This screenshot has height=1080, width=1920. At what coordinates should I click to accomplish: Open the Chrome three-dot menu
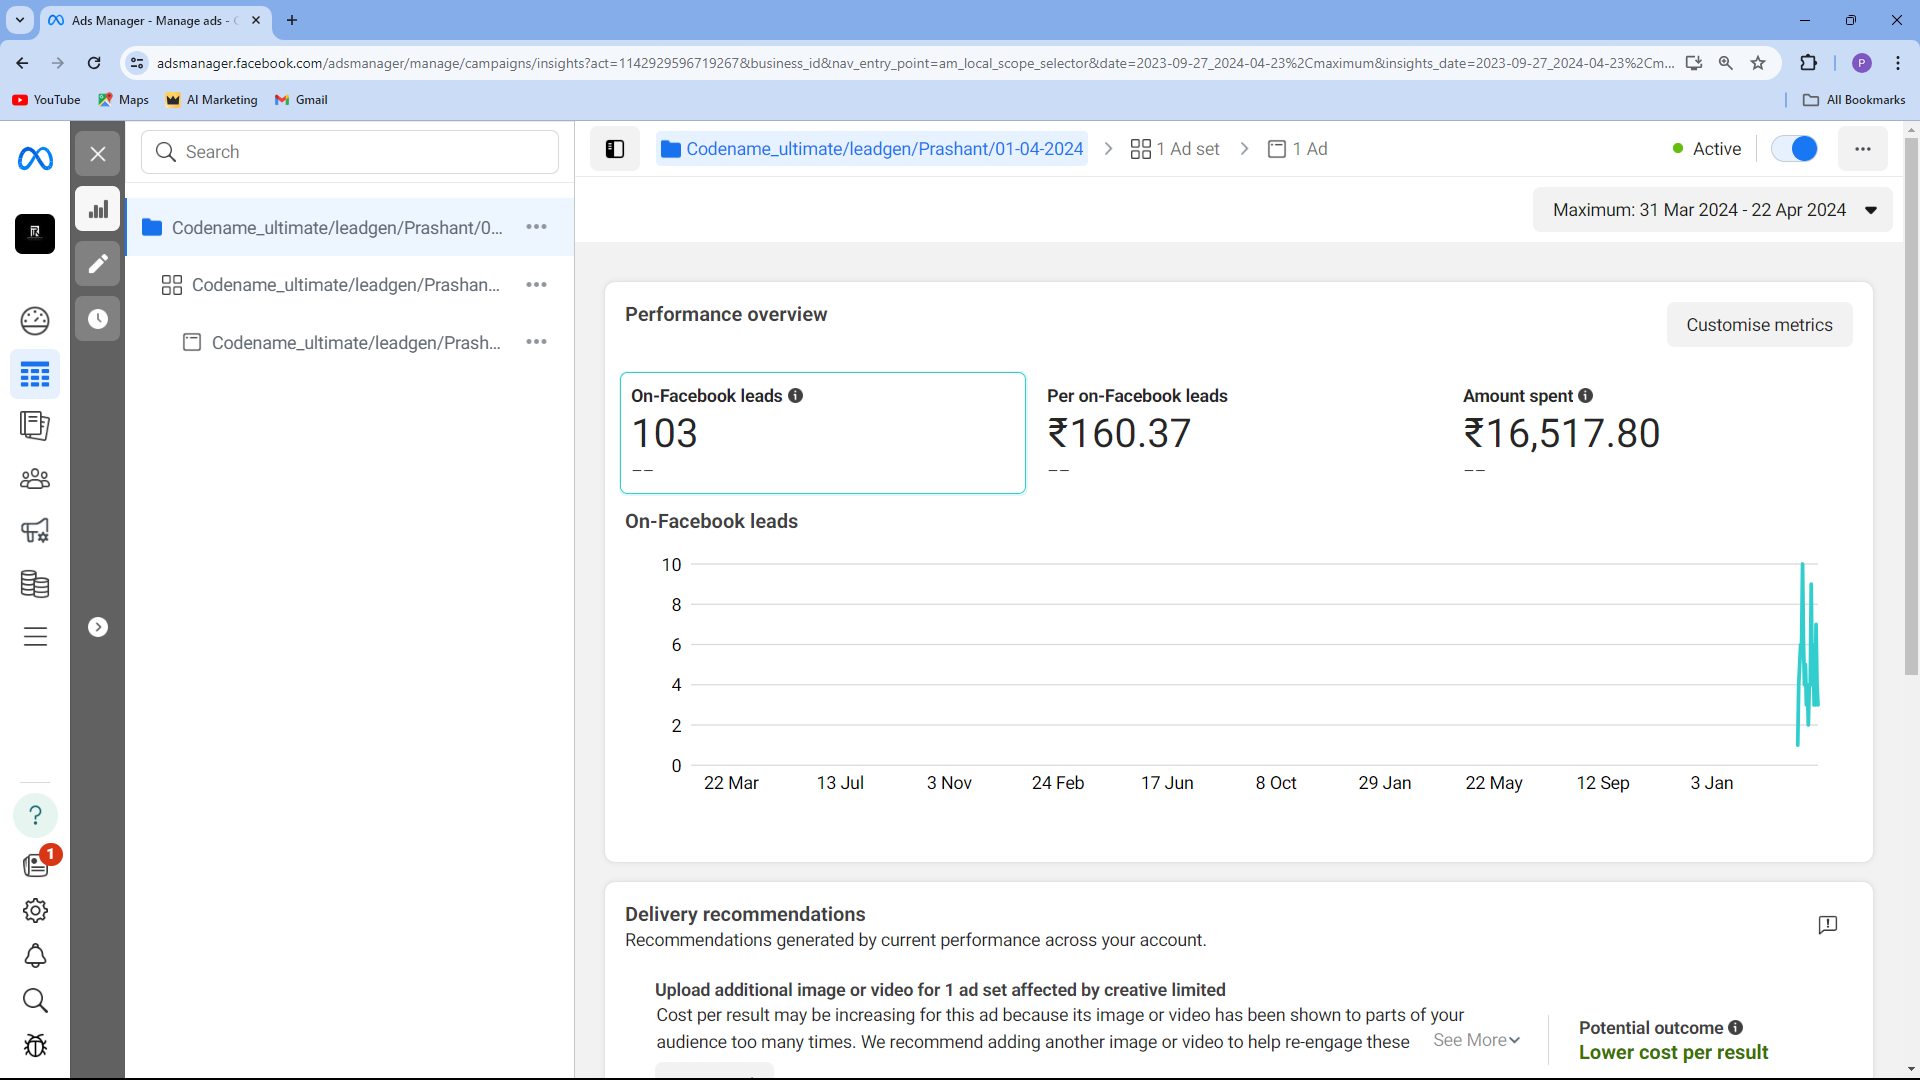point(1898,63)
